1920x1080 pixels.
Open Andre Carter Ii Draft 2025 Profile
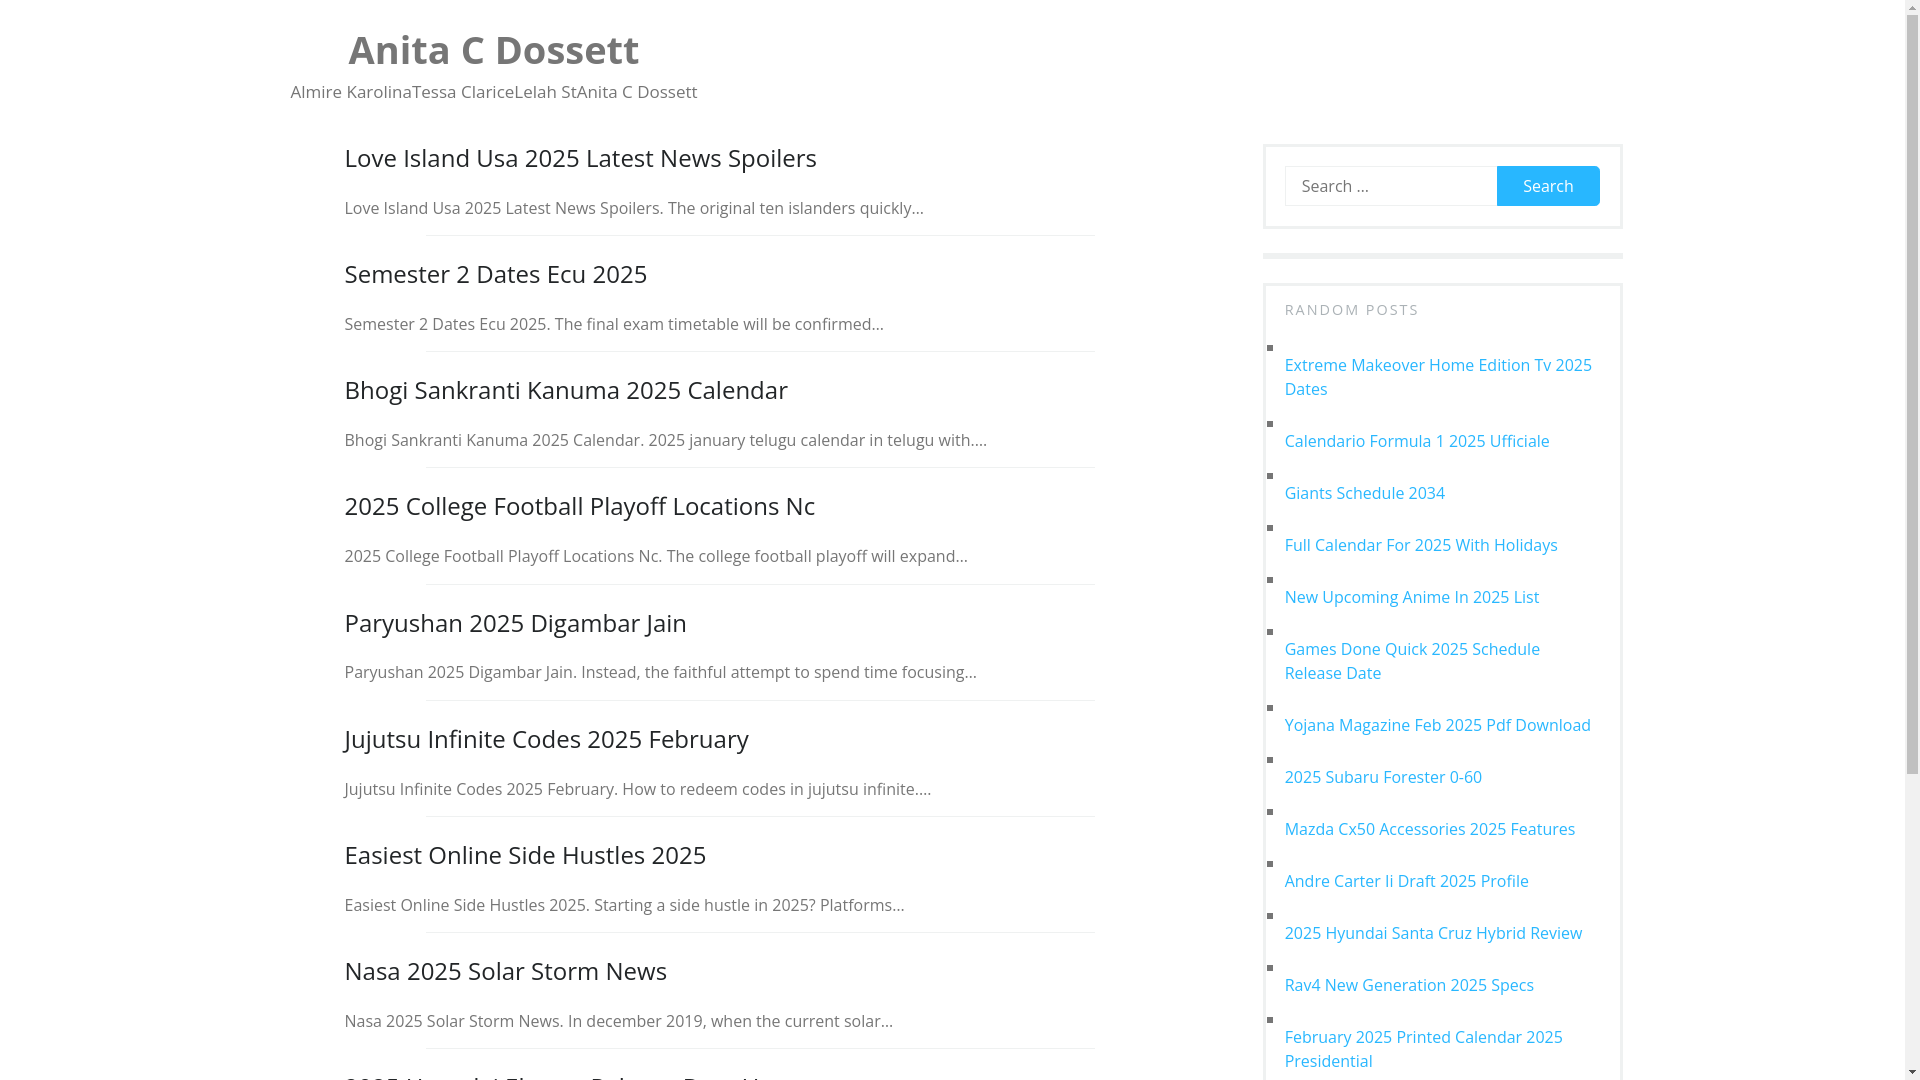[1406, 881]
